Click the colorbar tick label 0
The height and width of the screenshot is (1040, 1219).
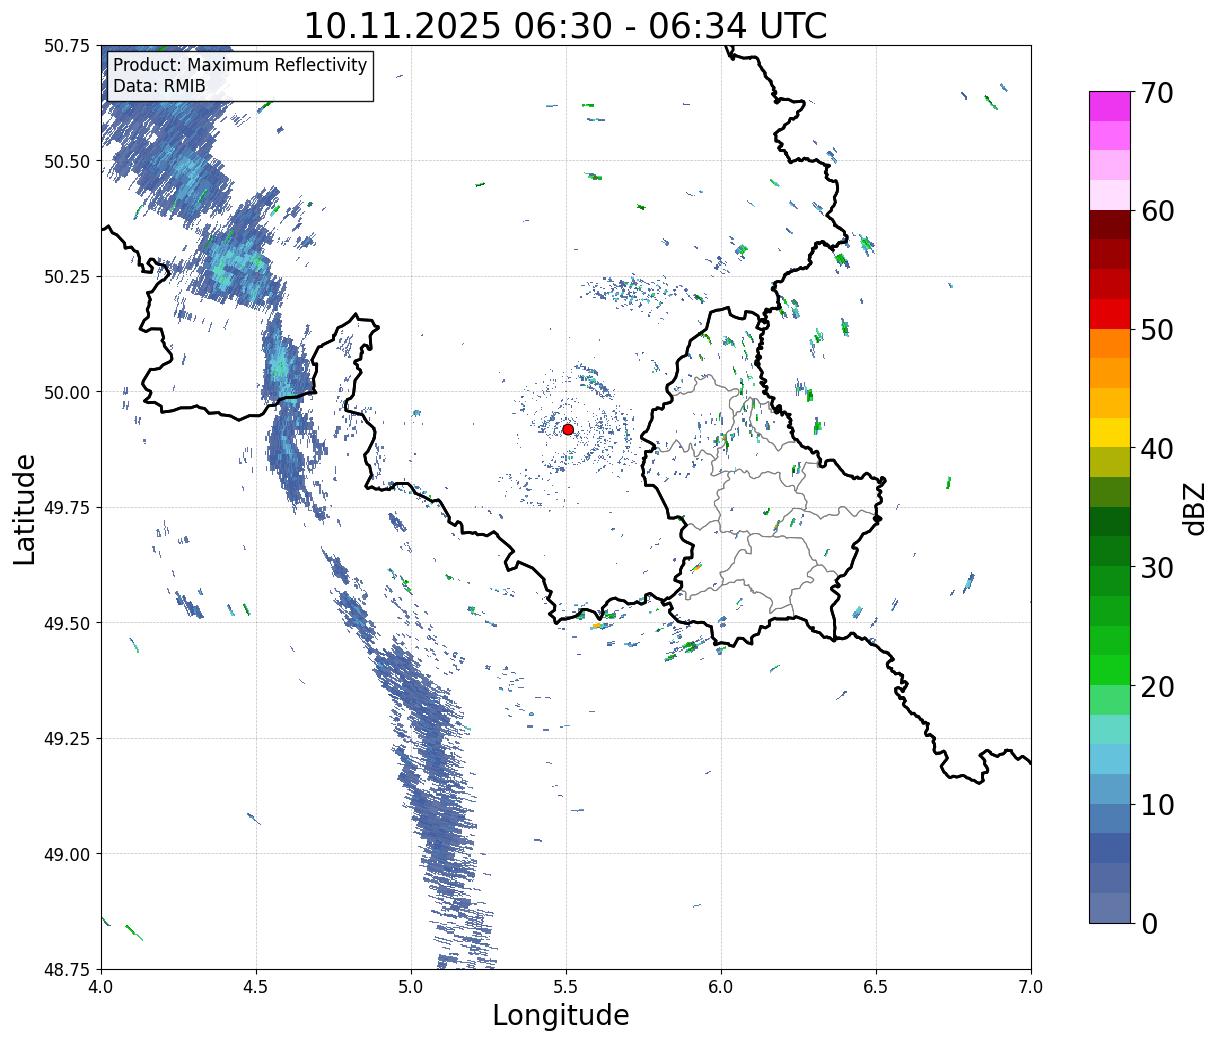pos(1148,923)
